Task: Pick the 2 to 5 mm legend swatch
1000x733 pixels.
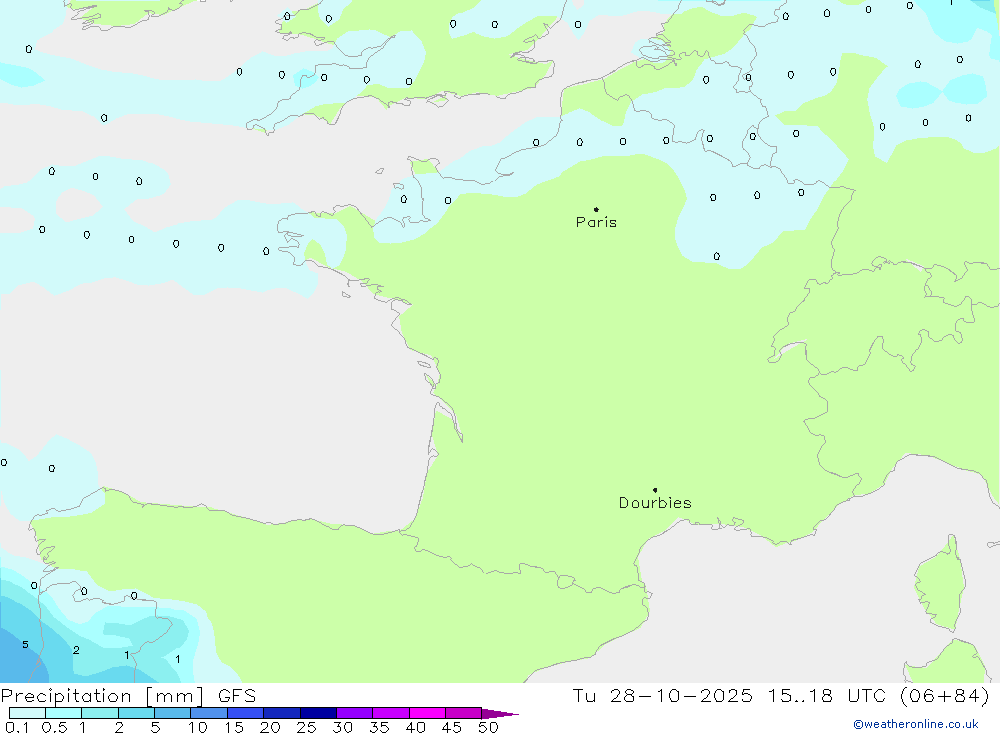Action: click(136, 713)
